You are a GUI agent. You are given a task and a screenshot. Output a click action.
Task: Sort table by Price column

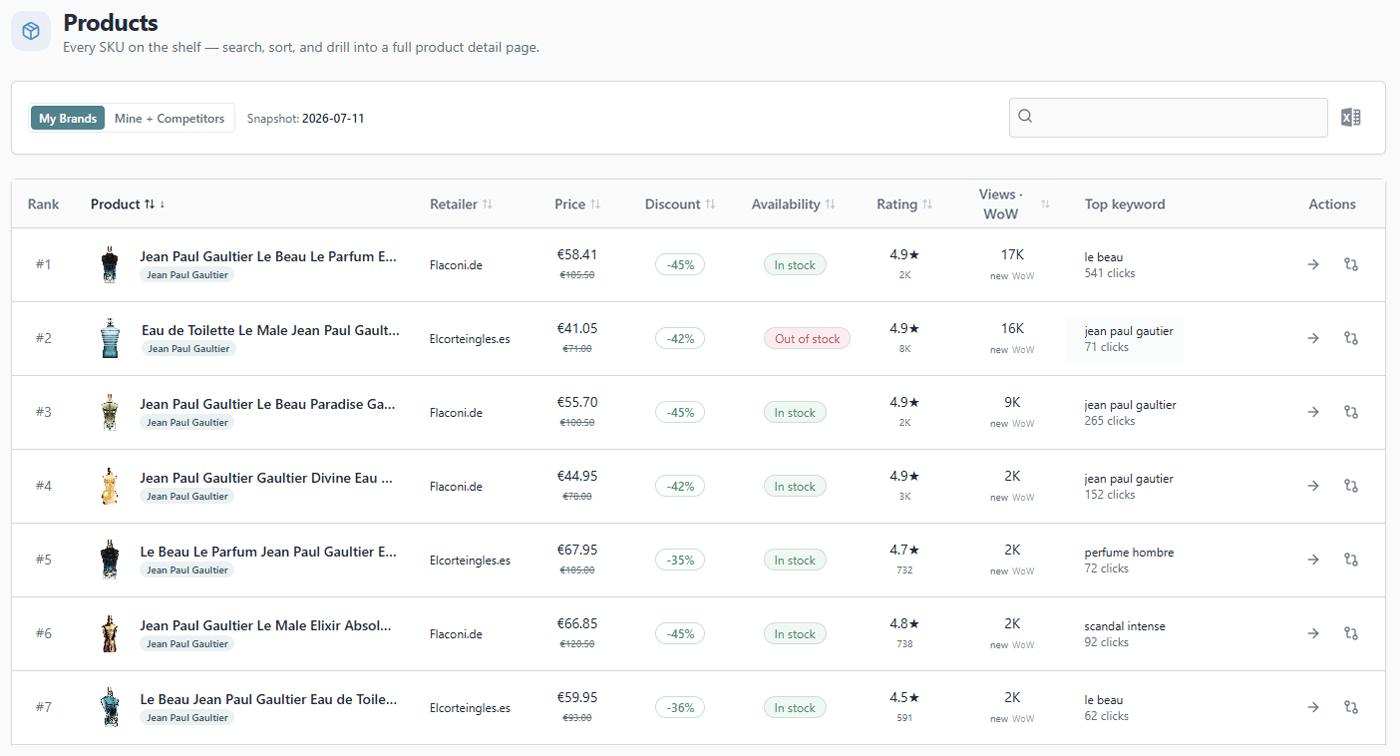(x=578, y=204)
